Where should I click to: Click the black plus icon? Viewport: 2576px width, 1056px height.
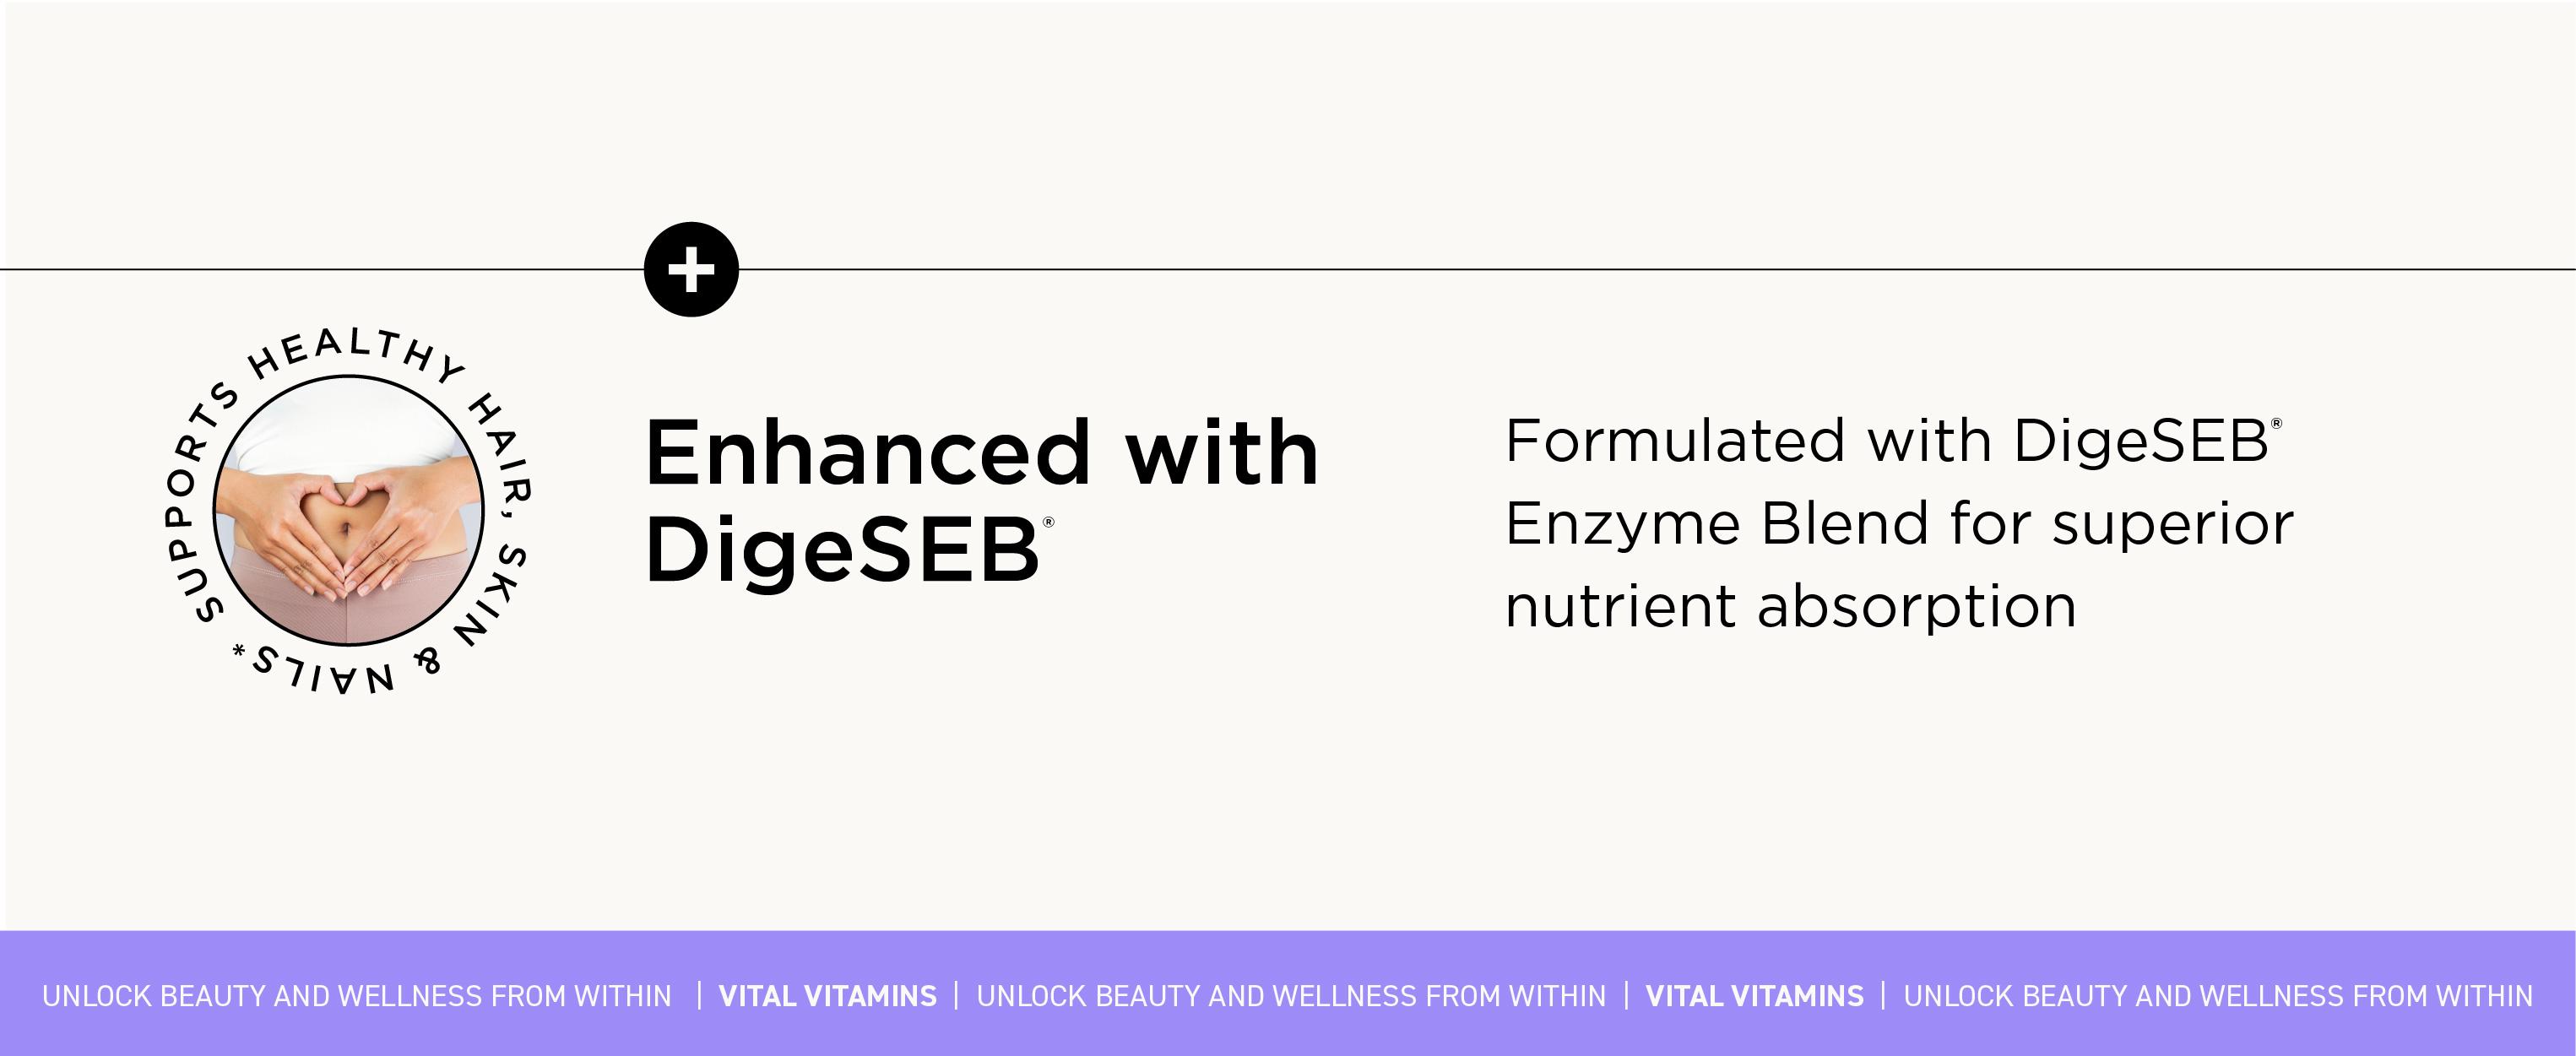point(691,270)
